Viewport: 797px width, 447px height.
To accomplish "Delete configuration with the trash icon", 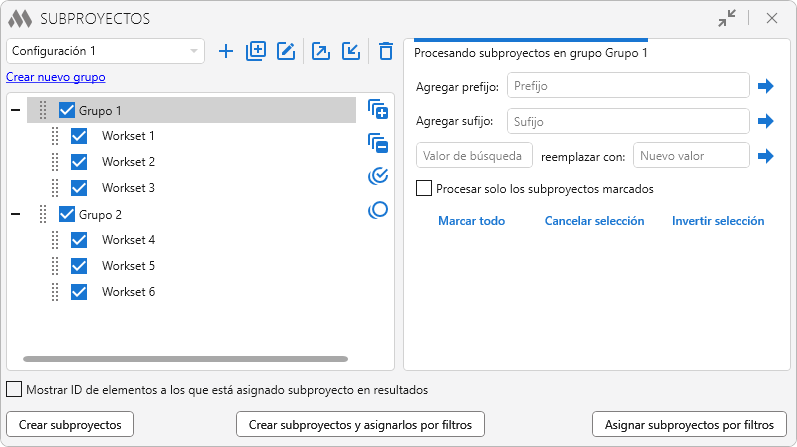I will pos(386,51).
